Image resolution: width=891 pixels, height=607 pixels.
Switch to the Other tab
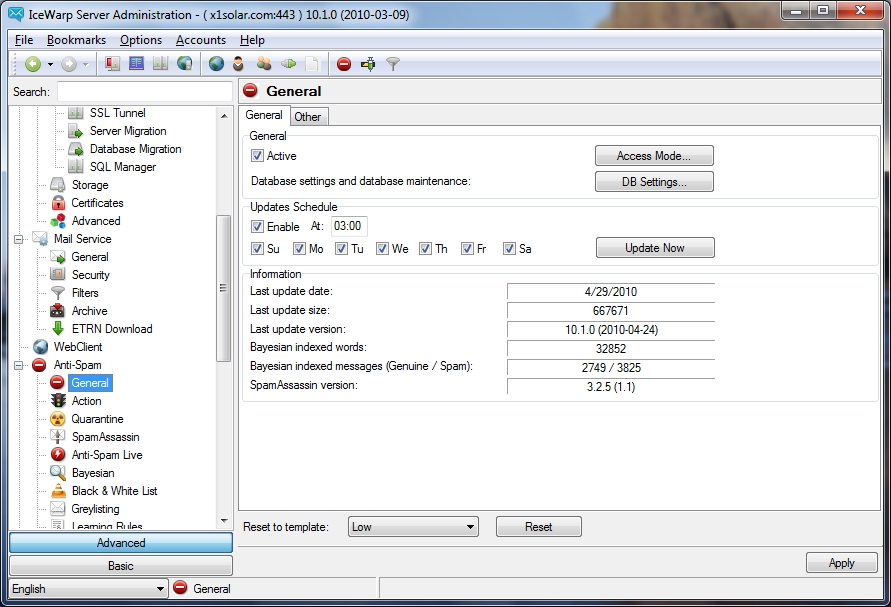[307, 117]
